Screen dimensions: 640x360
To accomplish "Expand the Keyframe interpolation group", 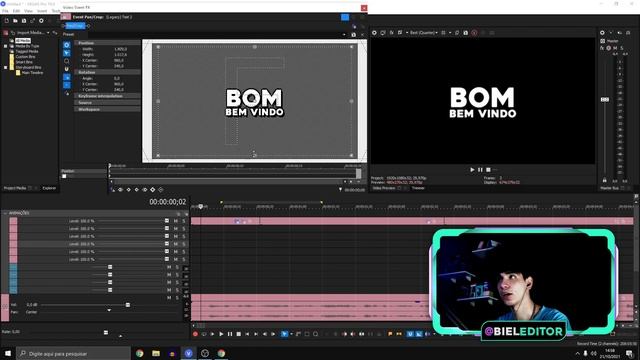I will [107, 96].
